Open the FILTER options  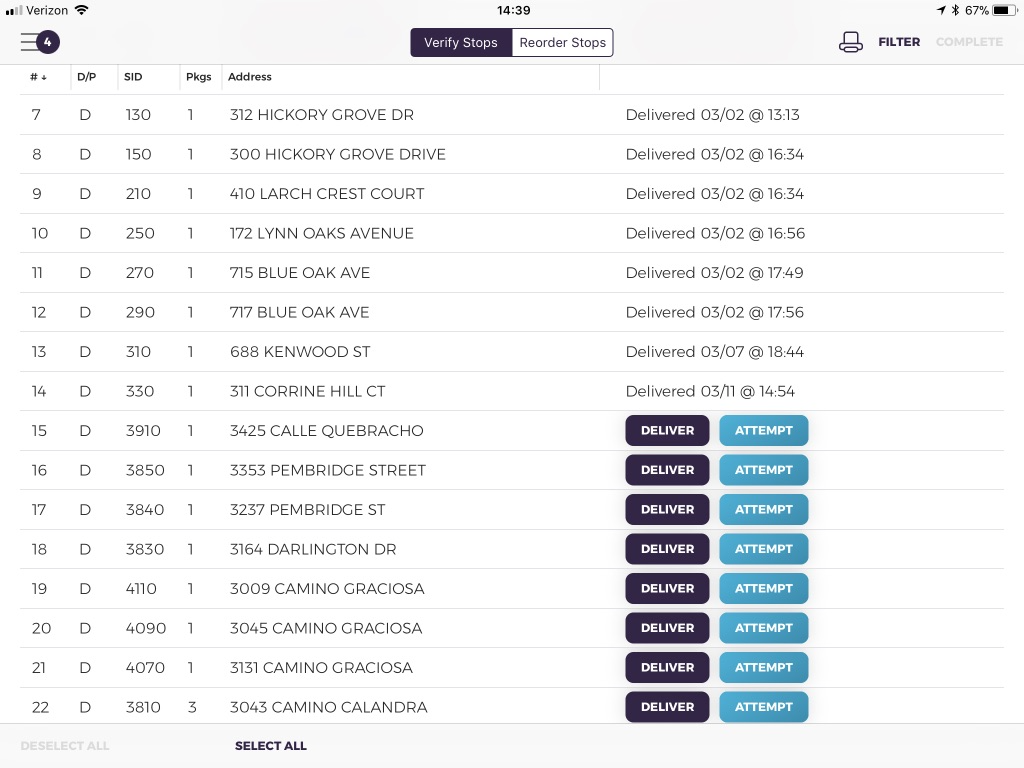coord(898,42)
